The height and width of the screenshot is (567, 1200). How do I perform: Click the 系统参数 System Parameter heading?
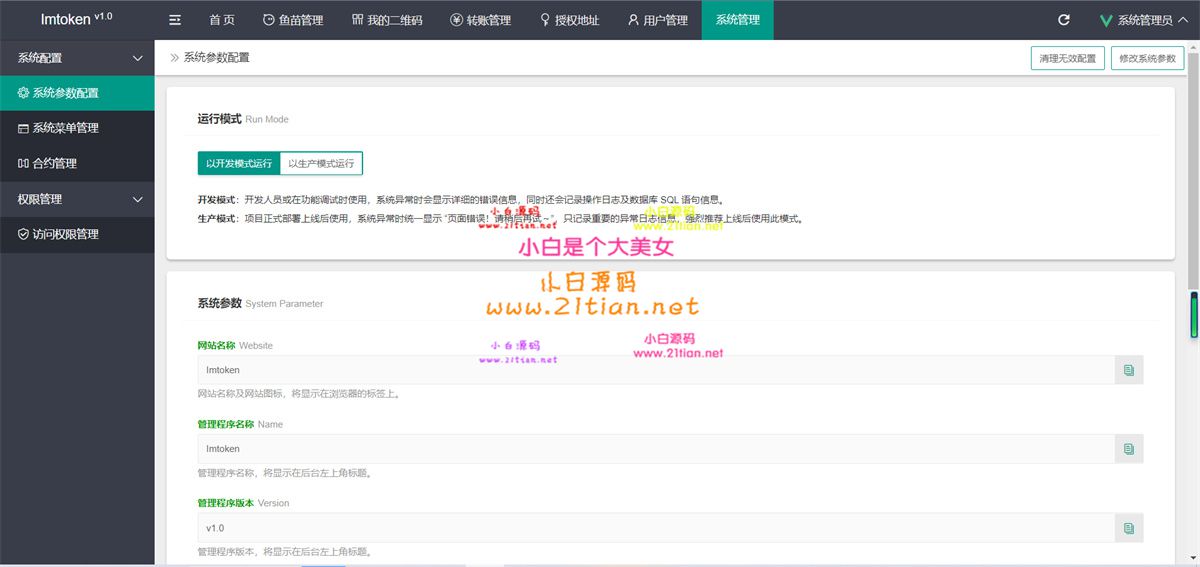pos(260,303)
